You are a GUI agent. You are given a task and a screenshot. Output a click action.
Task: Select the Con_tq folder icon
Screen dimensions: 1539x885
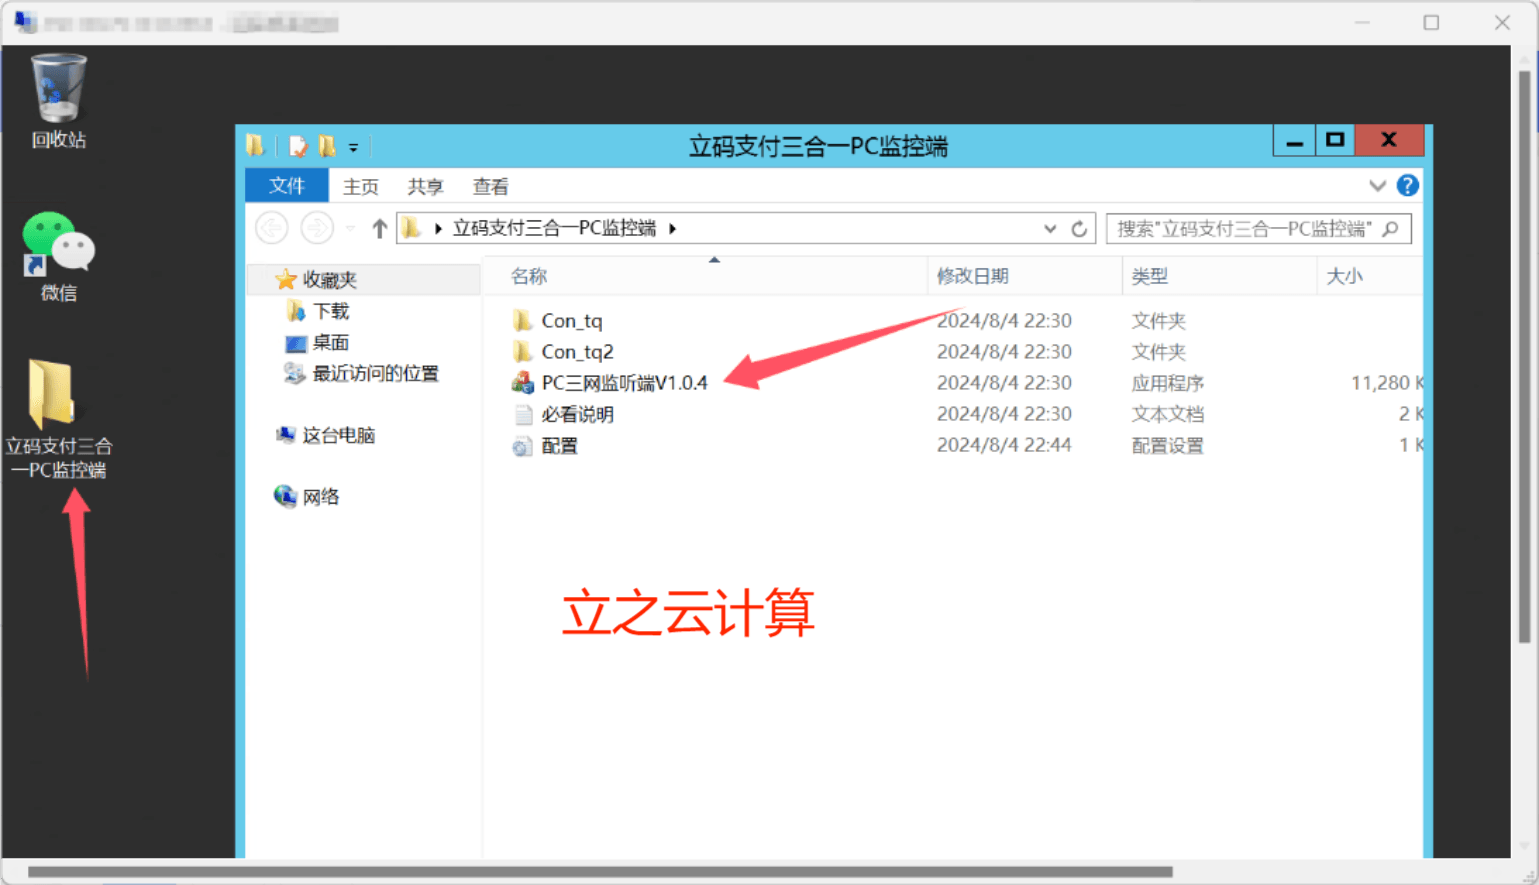coord(522,320)
